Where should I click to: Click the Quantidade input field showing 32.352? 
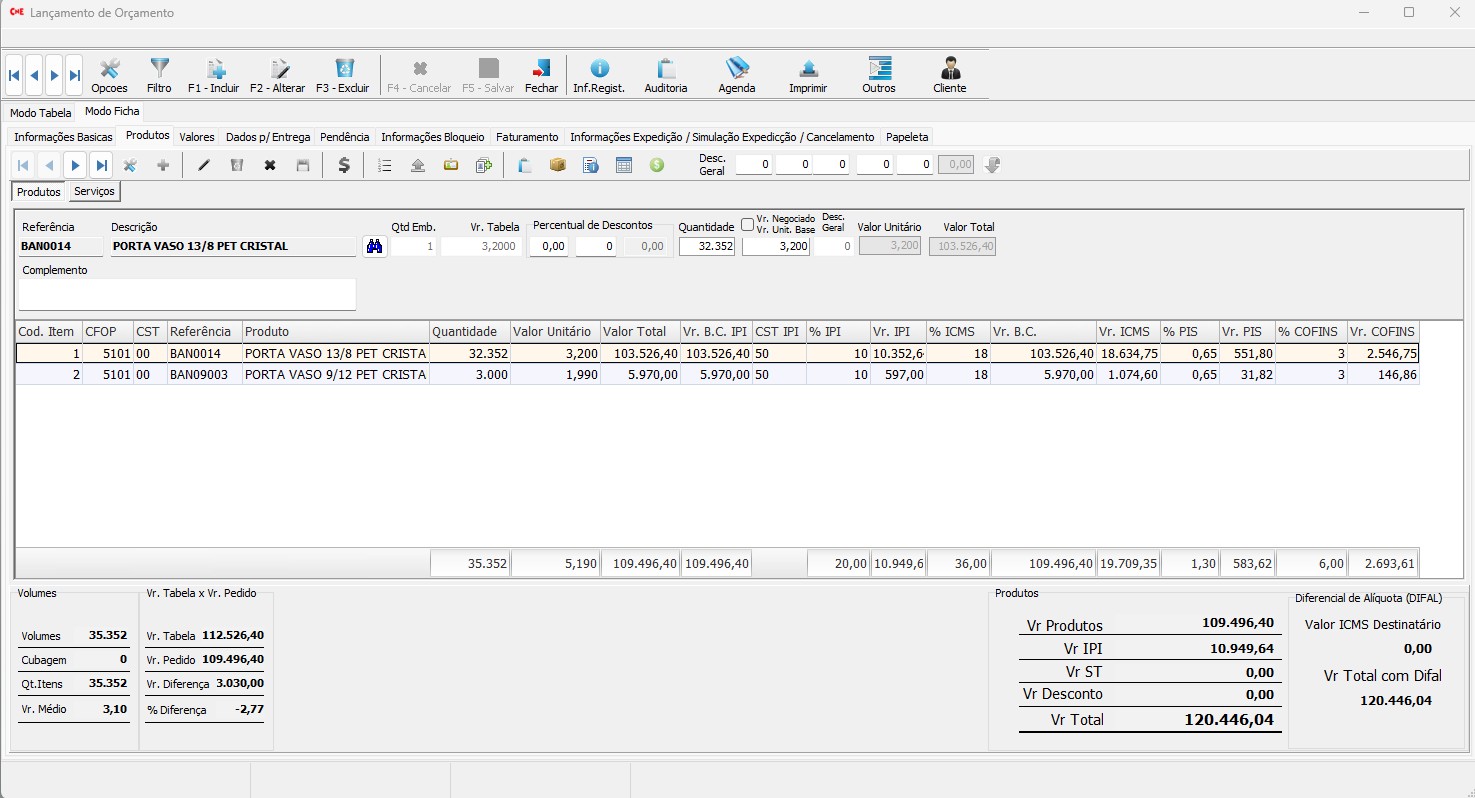707,246
